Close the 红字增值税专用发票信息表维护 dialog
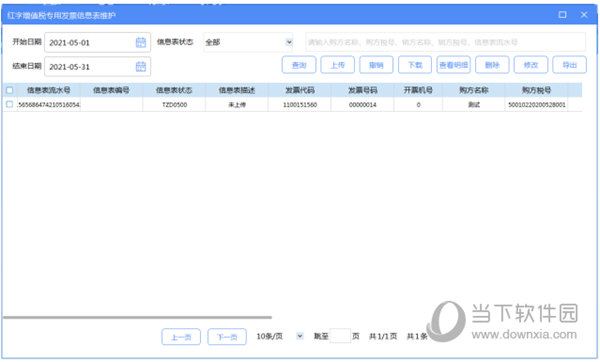 coord(584,15)
